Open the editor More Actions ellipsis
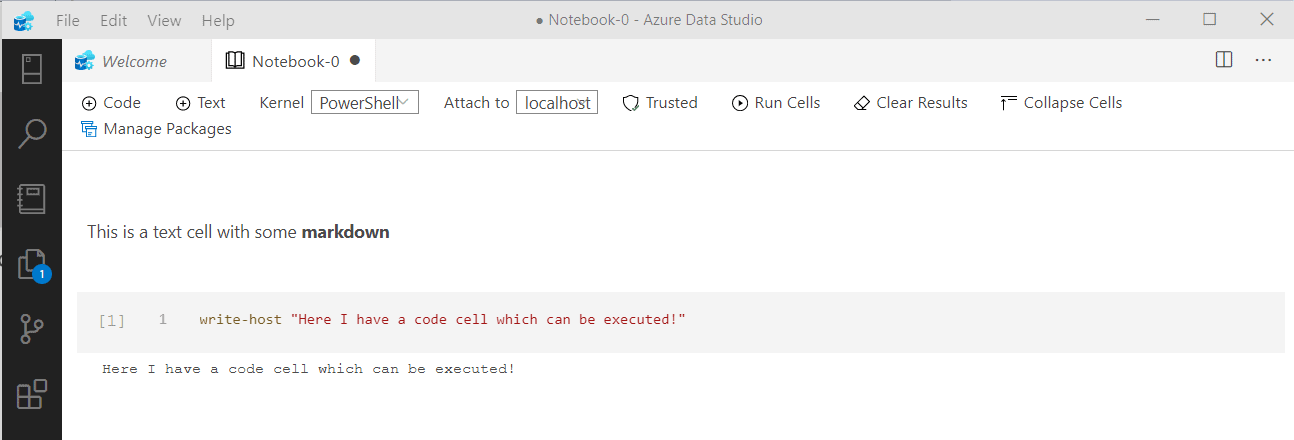Image resolution: width=1294 pixels, height=440 pixels. coord(1263,60)
